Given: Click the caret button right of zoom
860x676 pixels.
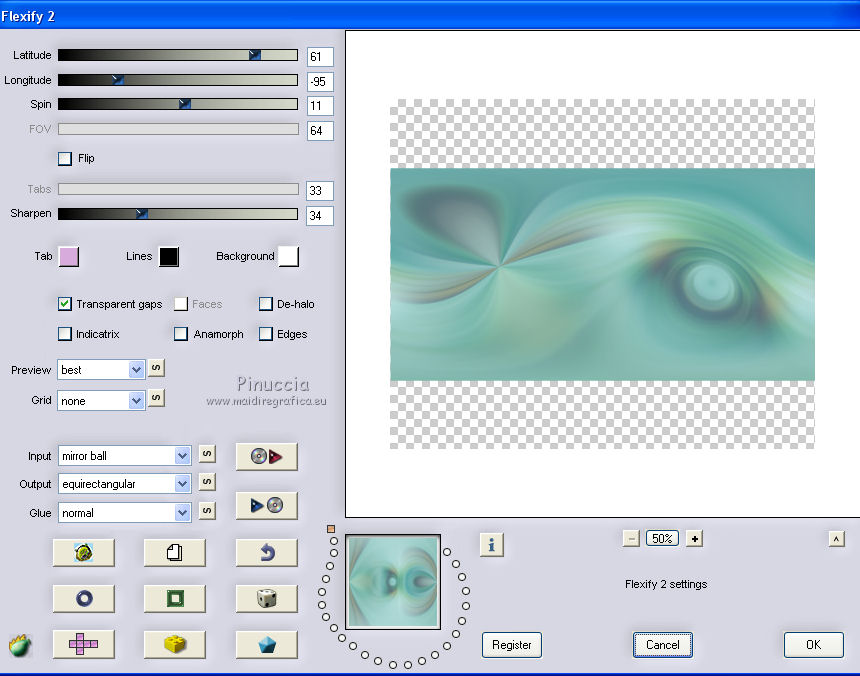Looking at the screenshot, I should point(836,539).
